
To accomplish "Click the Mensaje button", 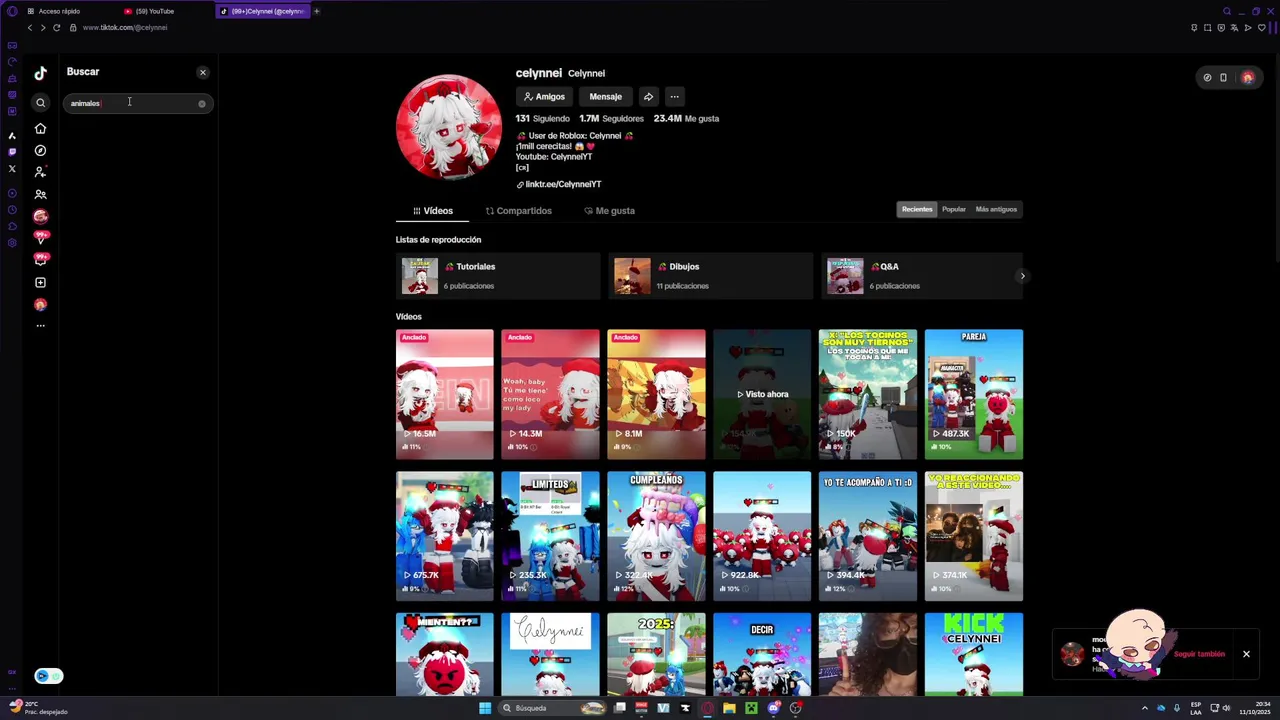I will [x=605, y=97].
